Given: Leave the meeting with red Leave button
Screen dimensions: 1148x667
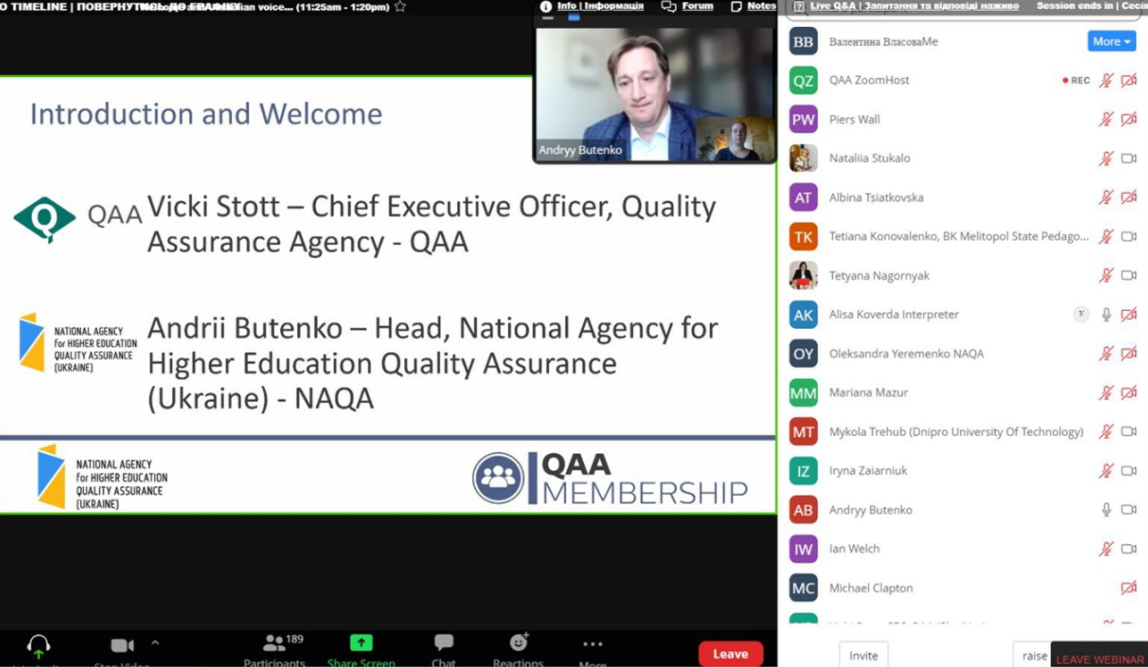Looking at the screenshot, I should click(730, 654).
